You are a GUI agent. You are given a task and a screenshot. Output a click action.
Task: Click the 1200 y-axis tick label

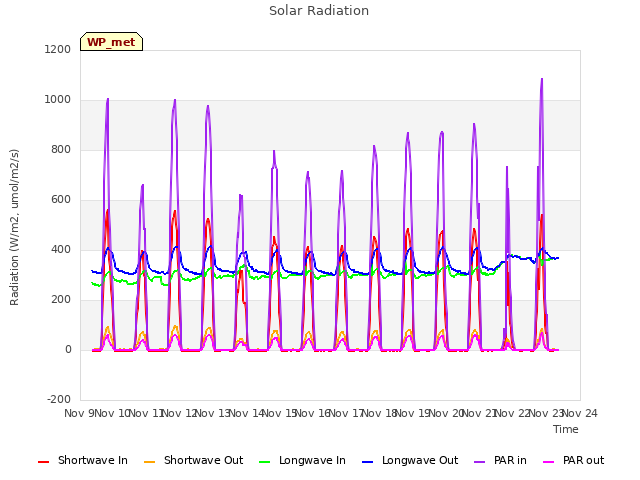coord(58,49)
